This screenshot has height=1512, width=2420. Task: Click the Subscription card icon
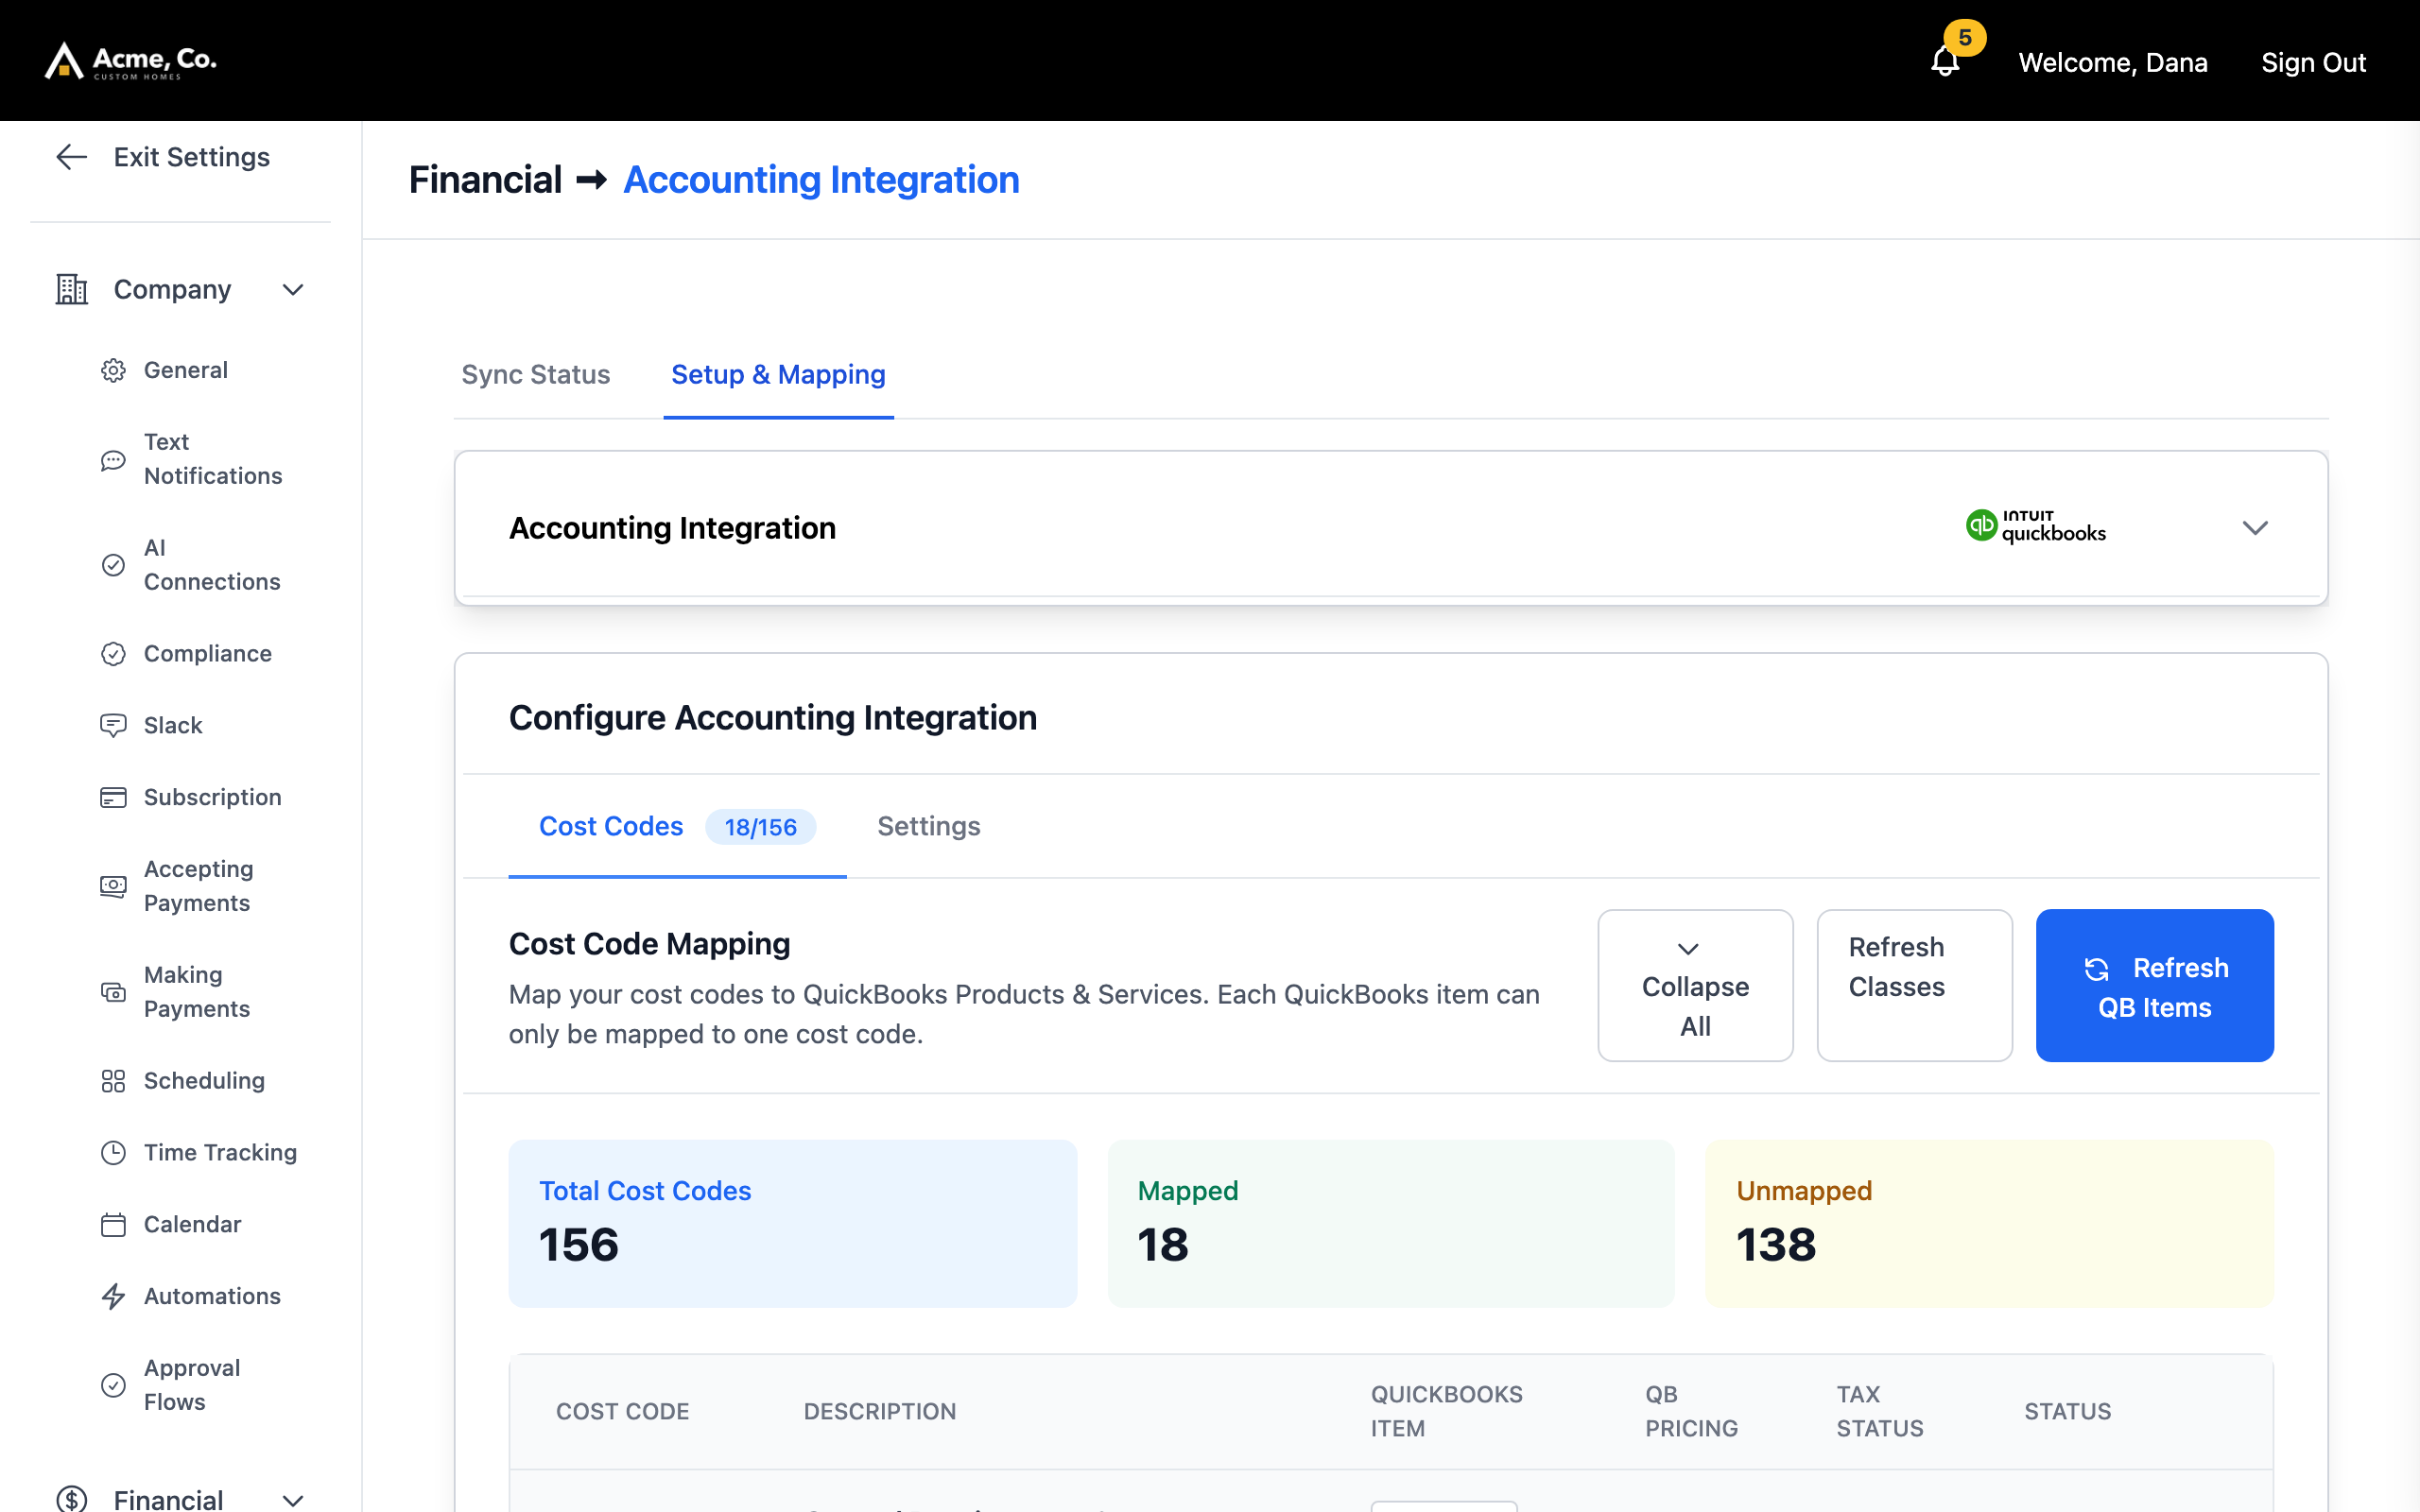click(x=113, y=797)
